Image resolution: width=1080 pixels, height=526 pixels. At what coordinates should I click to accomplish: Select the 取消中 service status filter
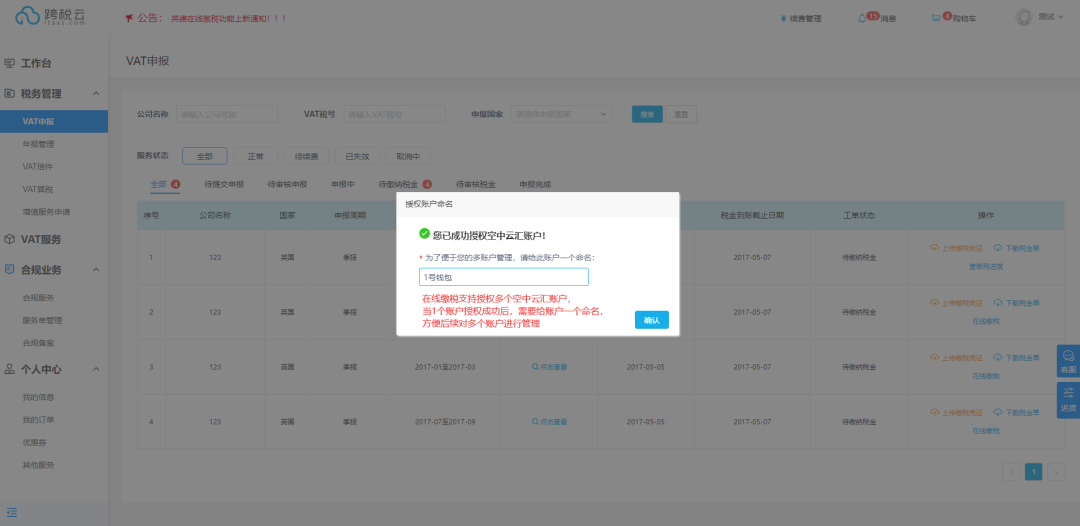(408, 156)
